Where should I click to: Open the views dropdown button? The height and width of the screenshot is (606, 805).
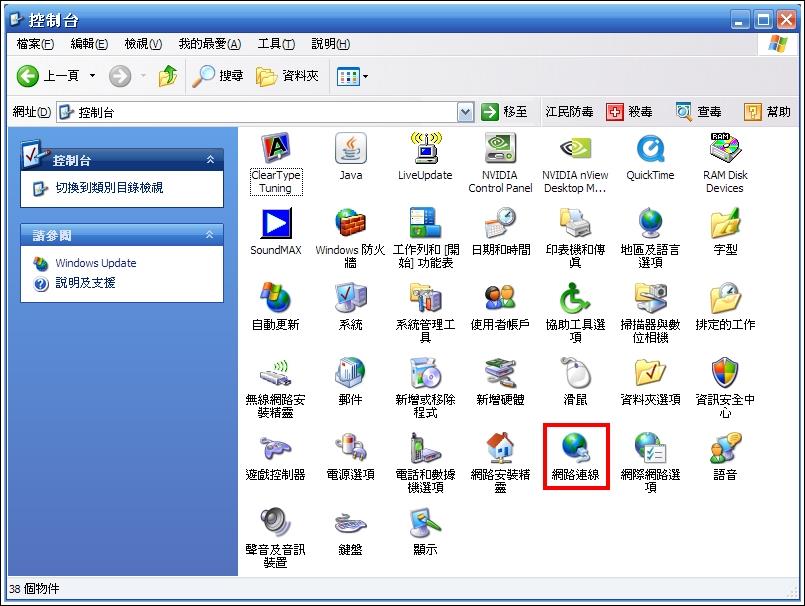pyautogui.click(x=352, y=77)
